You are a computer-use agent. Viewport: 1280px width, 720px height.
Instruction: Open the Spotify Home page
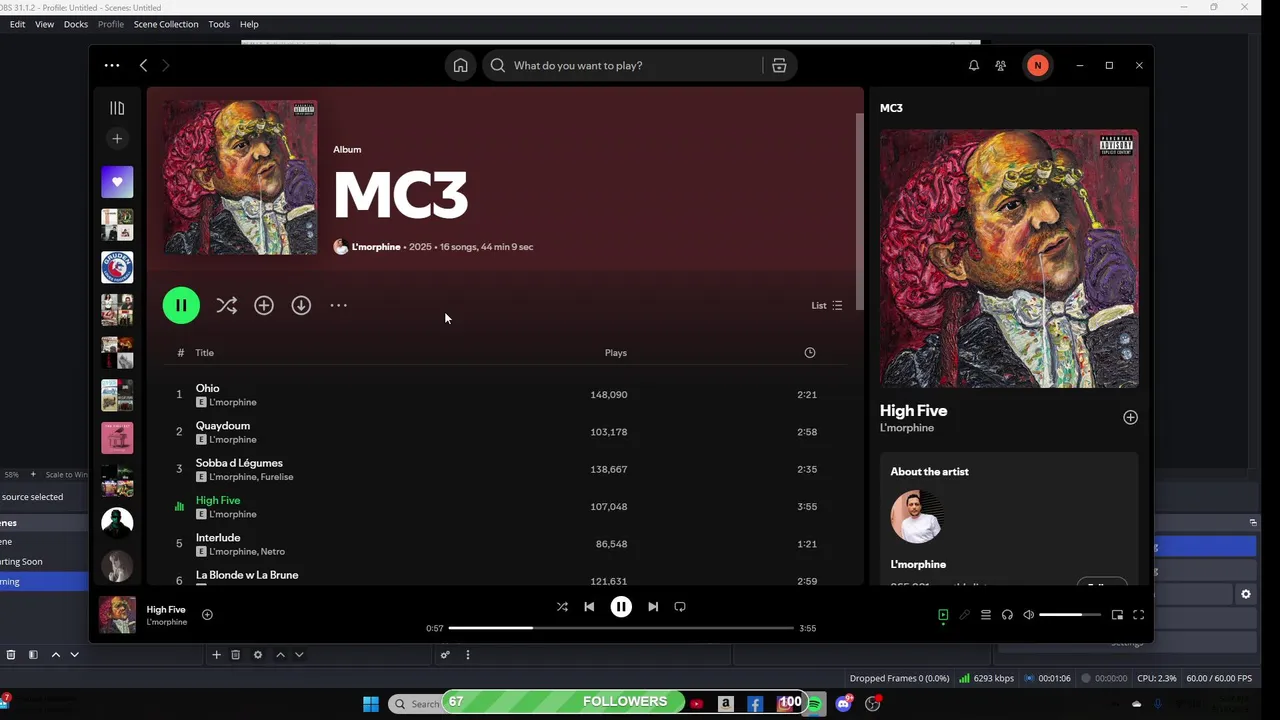pyautogui.click(x=460, y=65)
